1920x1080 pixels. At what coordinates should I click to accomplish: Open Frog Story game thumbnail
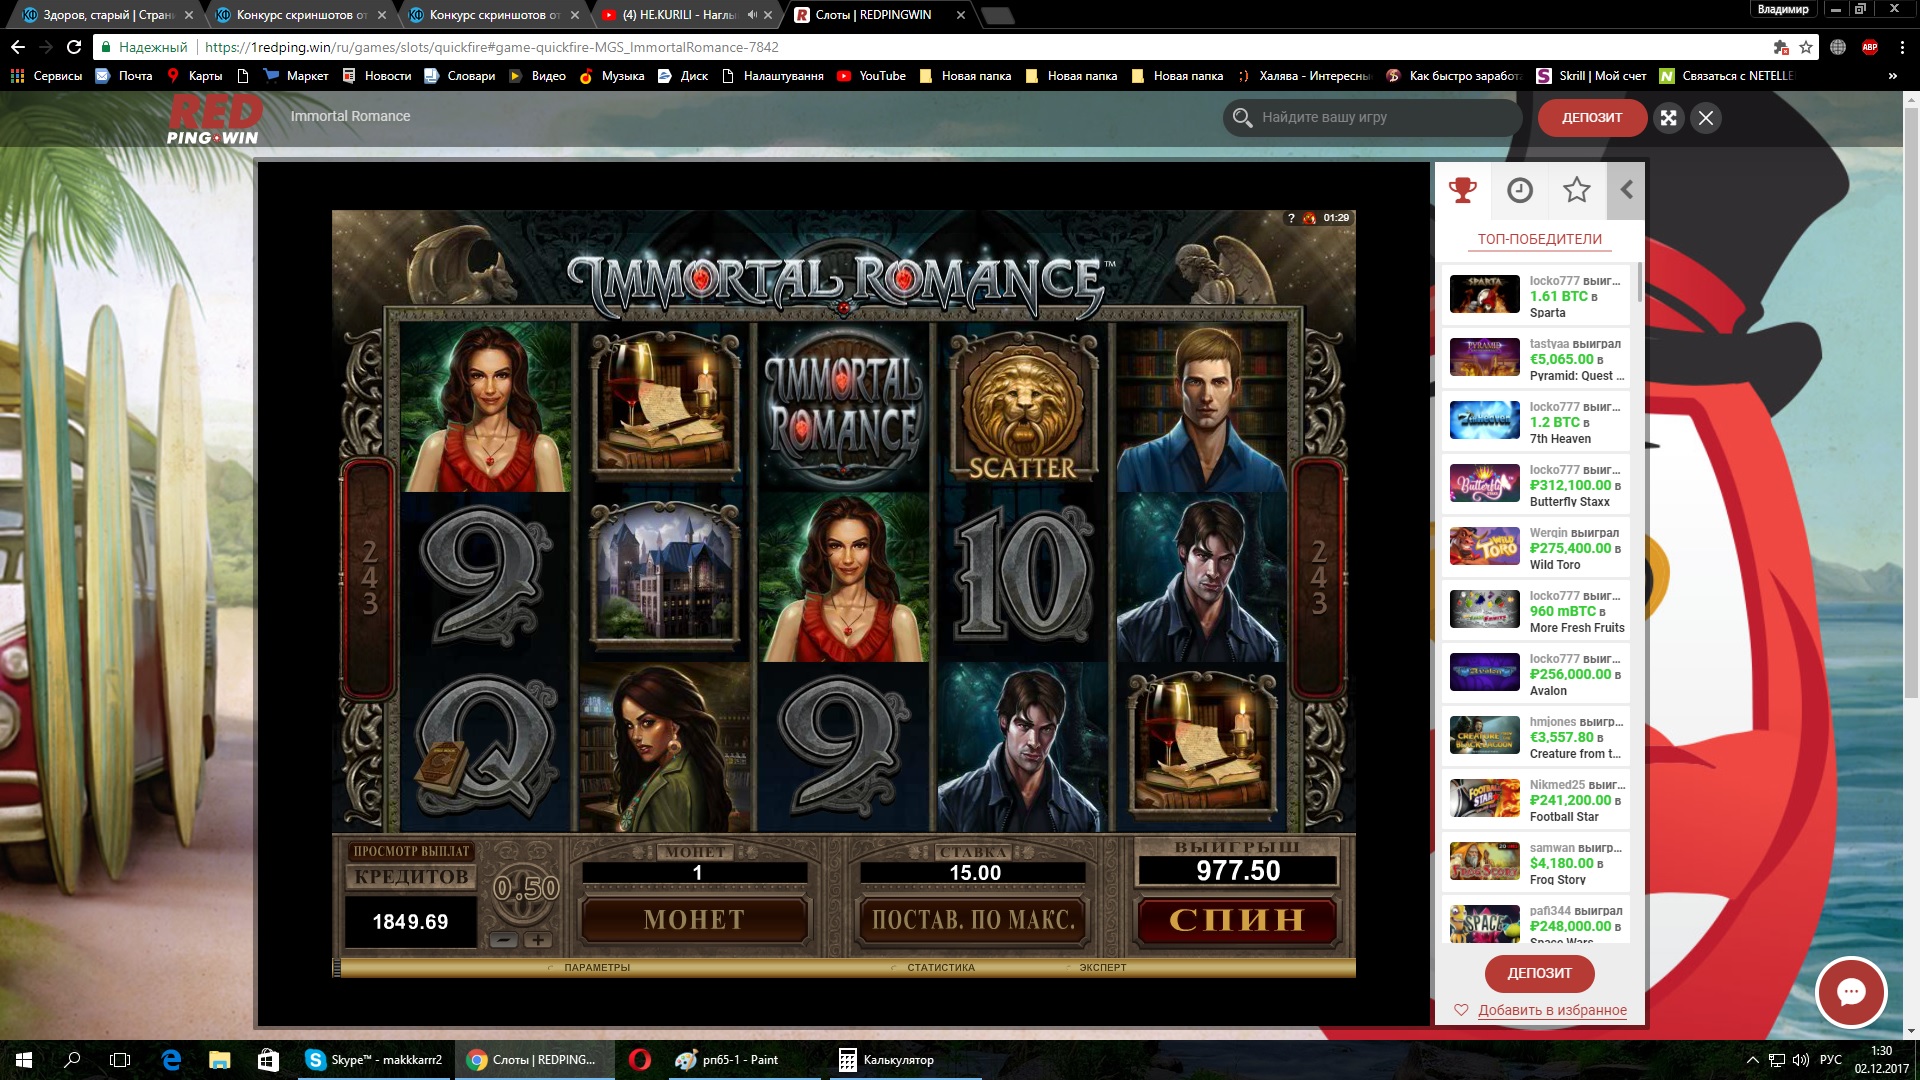(1484, 862)
